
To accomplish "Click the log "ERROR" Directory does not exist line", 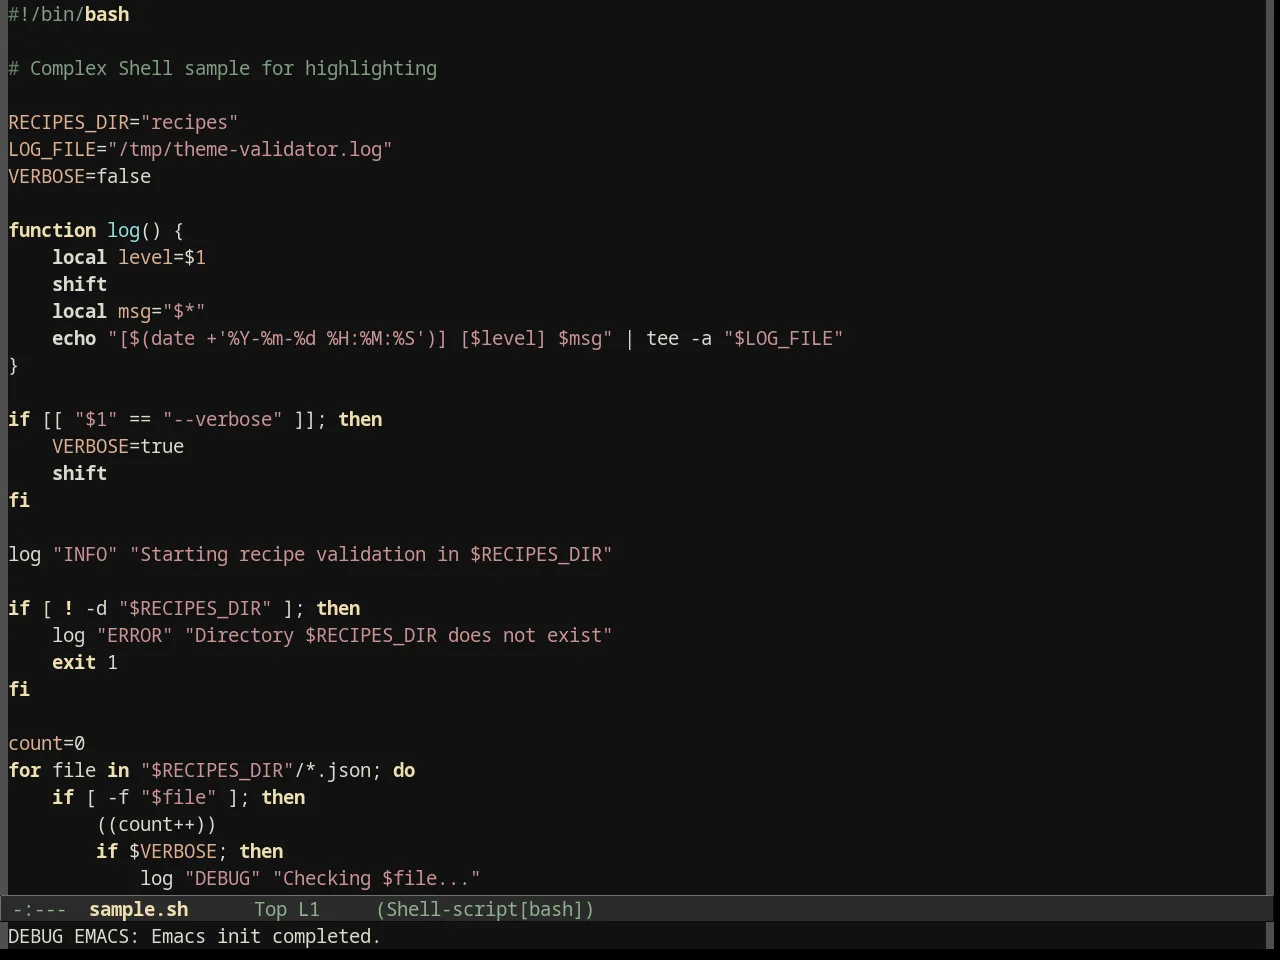I will [x=332, y=635].
